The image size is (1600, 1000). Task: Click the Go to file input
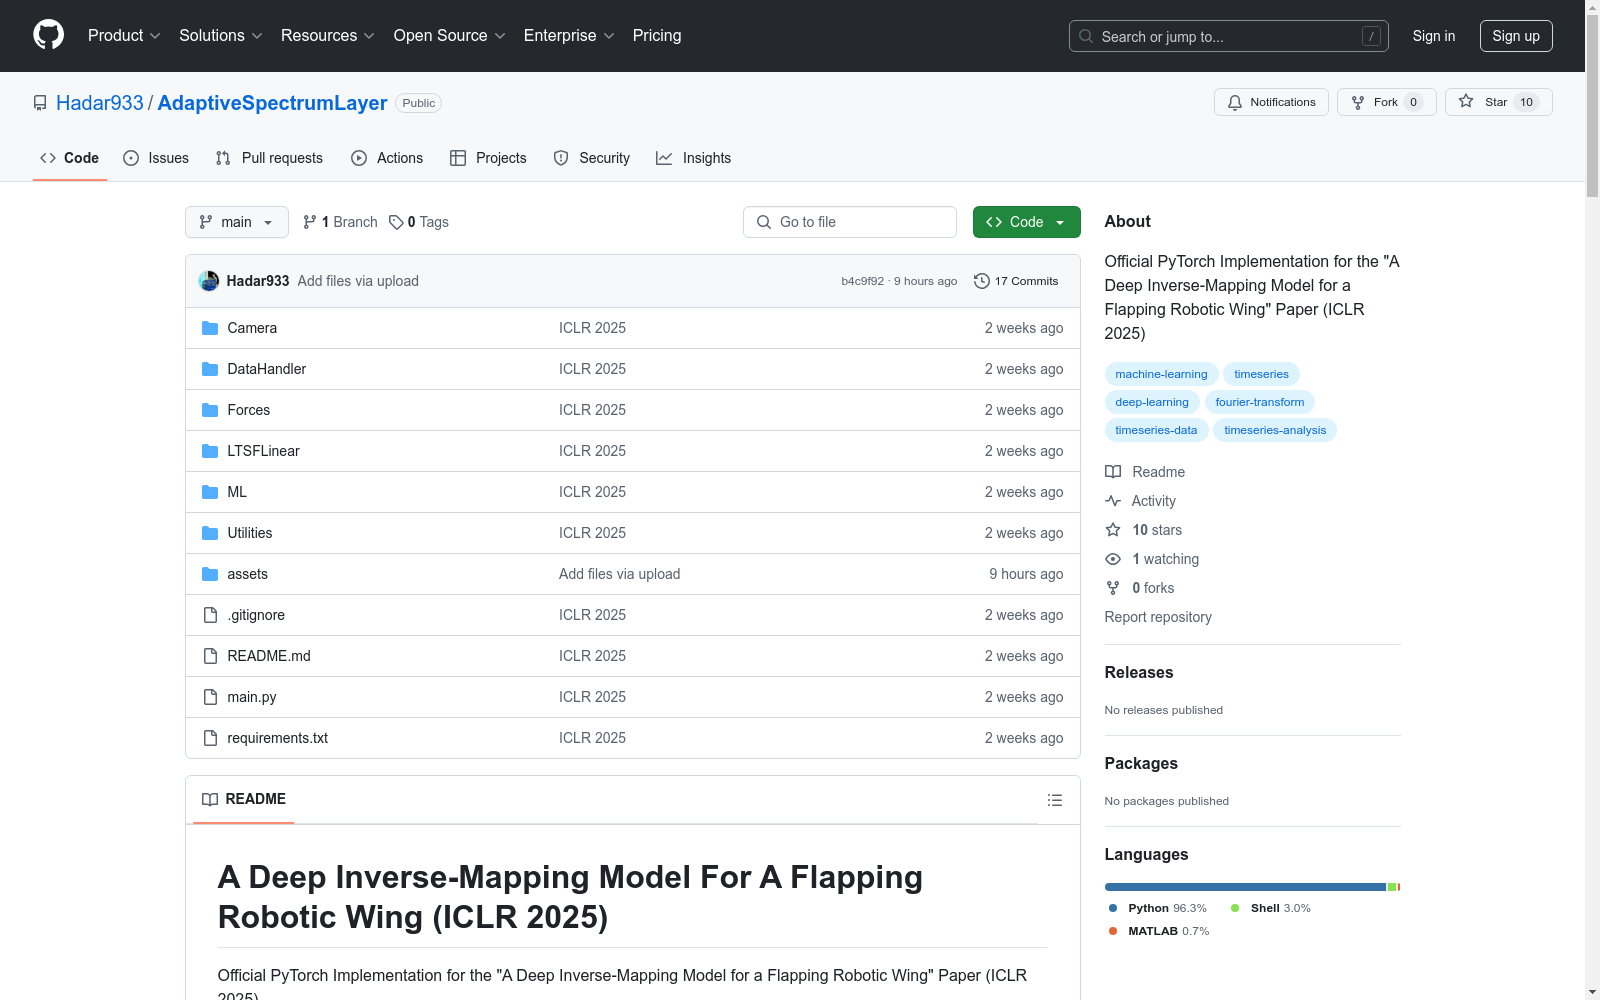(850, 222)
